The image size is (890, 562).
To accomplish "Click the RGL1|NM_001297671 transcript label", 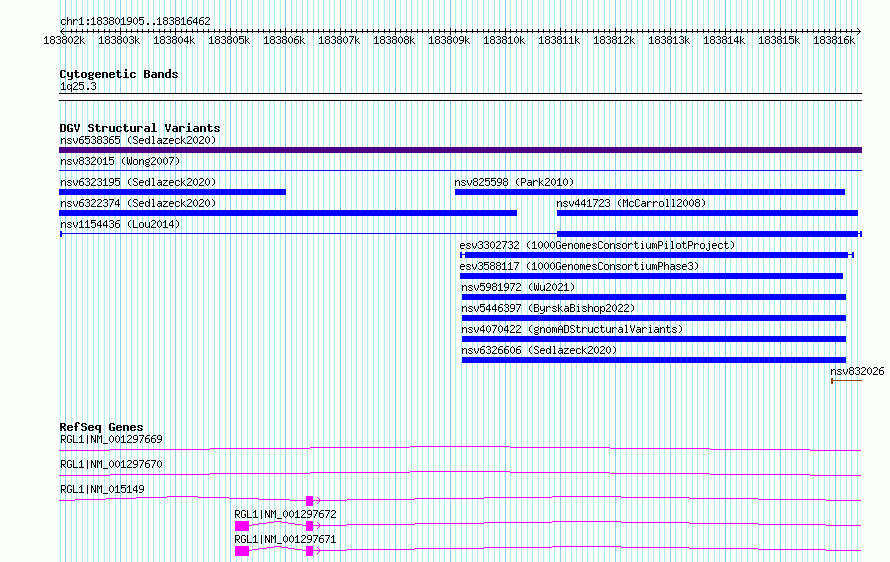I will 285,539.
